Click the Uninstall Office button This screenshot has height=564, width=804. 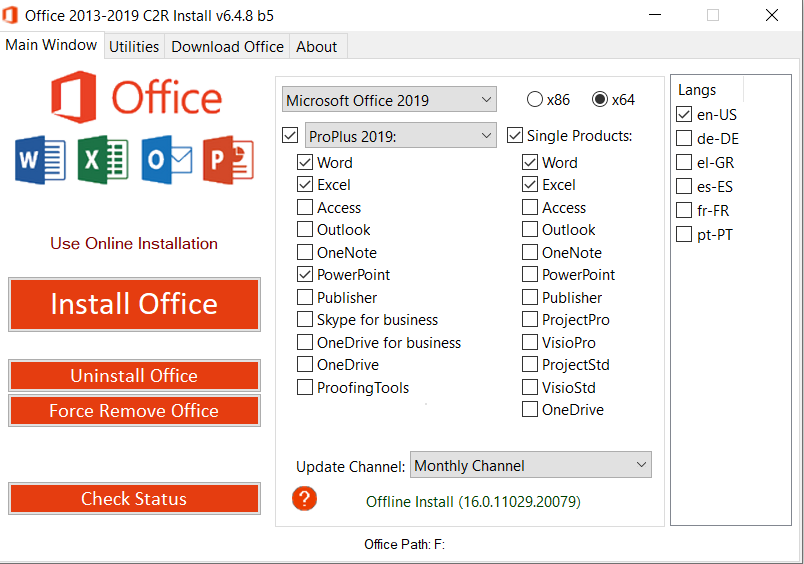(x=134, y=375)
